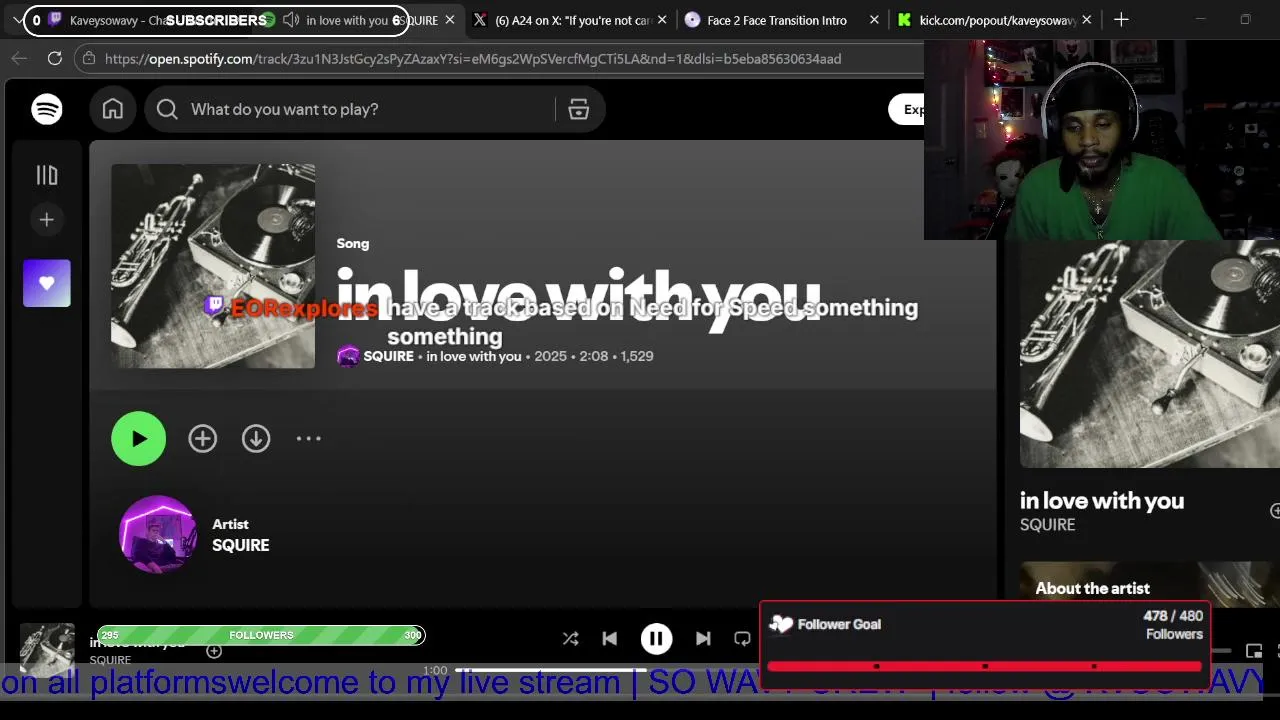Close Face 2 Face Transition tab
Image resolution: width=1280 pixels, height=720 pixels.
coord(875,20)
